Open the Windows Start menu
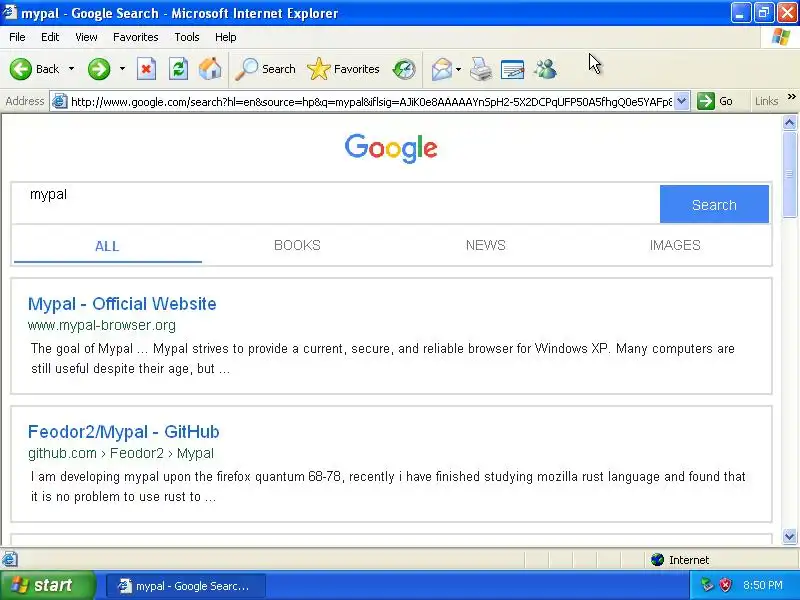 click(47, 585)
